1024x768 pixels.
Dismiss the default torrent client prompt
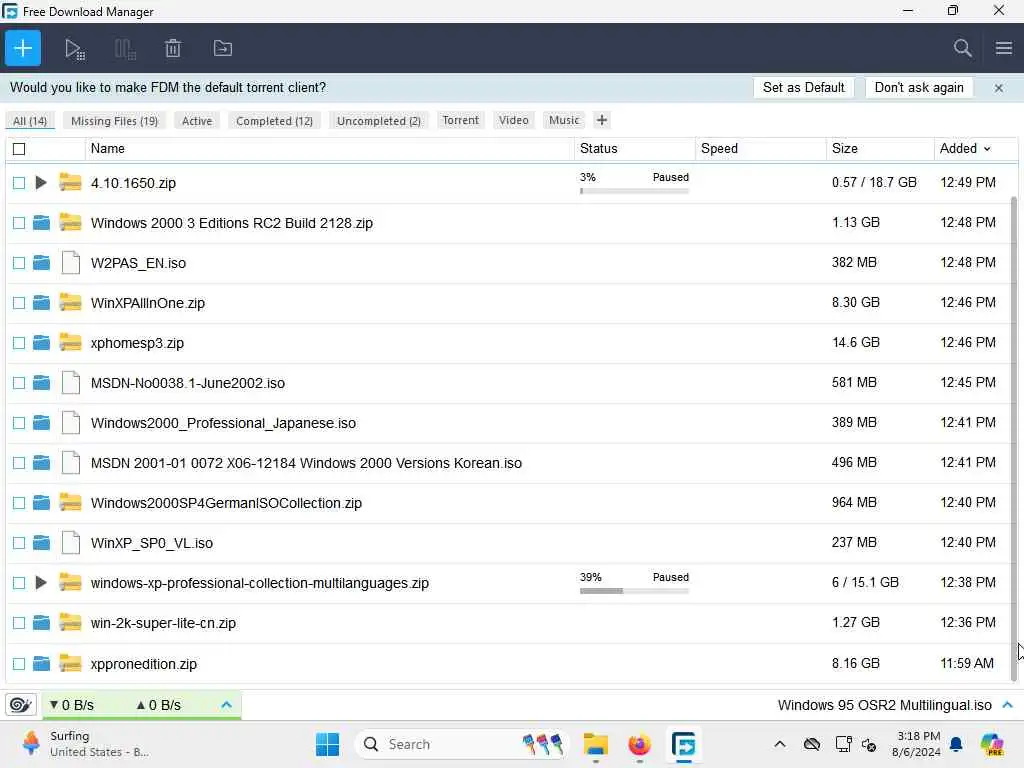999,88
